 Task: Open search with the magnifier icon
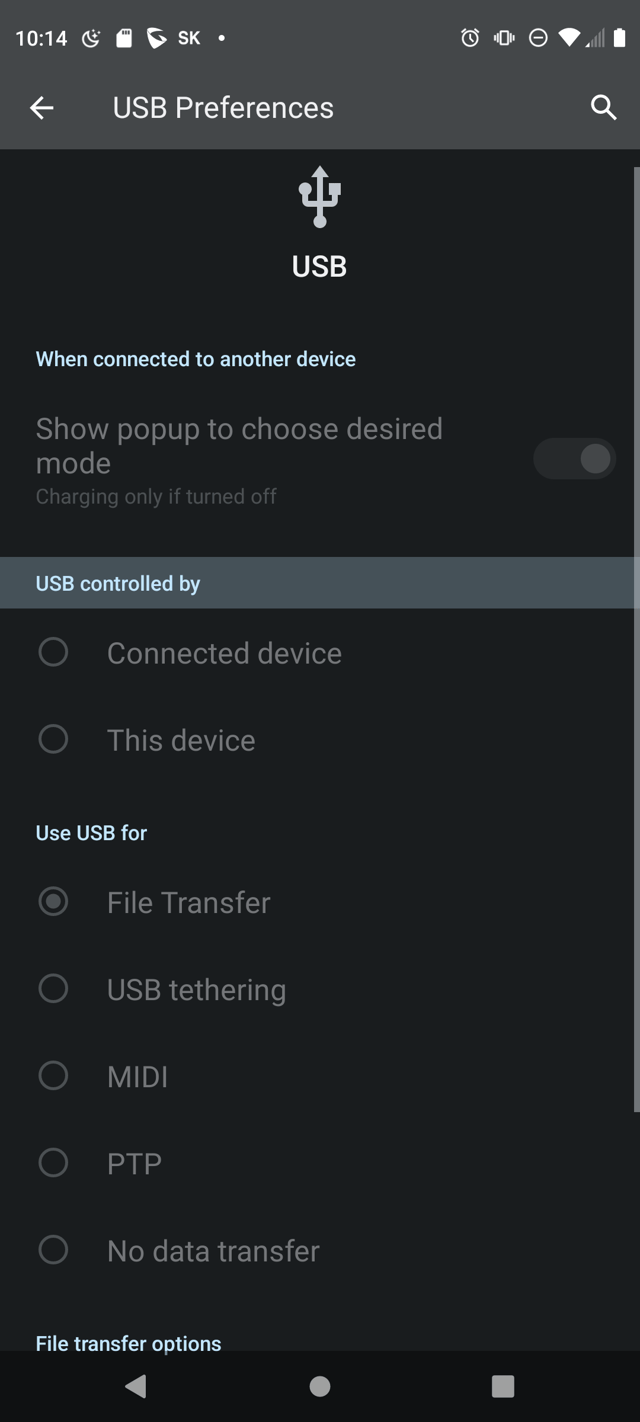[x=603, y=108]
